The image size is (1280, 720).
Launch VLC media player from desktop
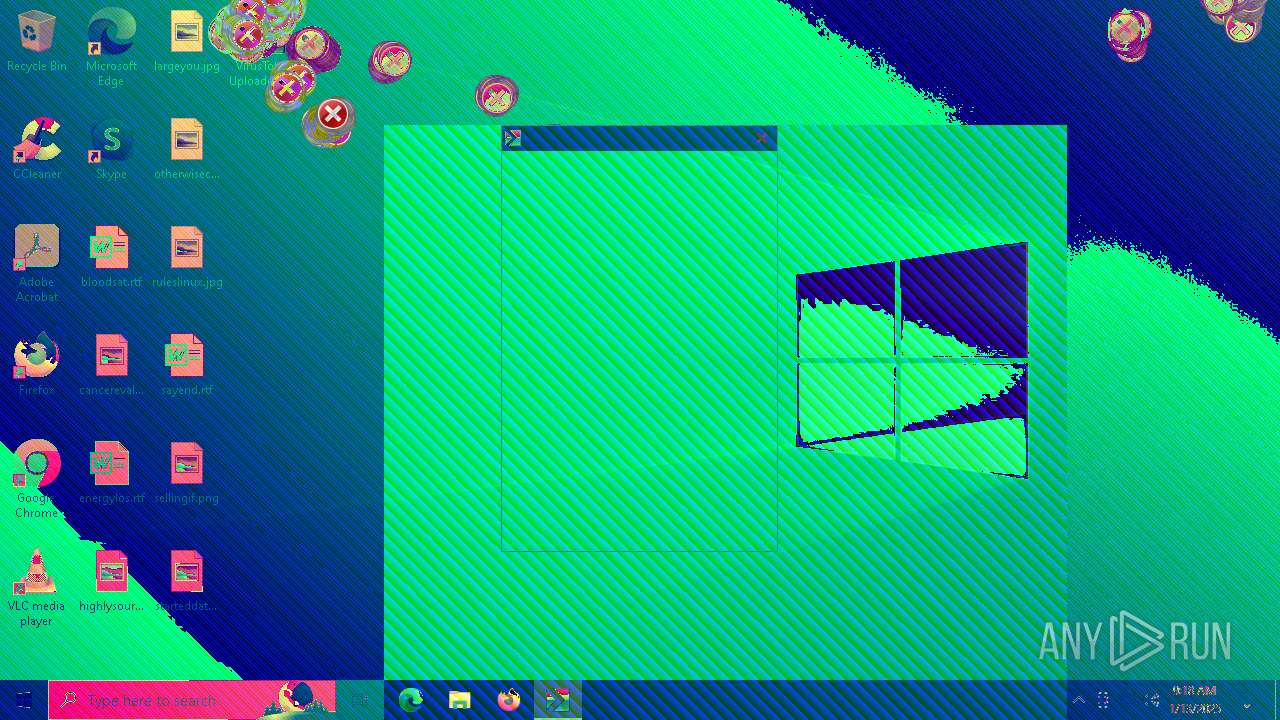tap(36, 588)
